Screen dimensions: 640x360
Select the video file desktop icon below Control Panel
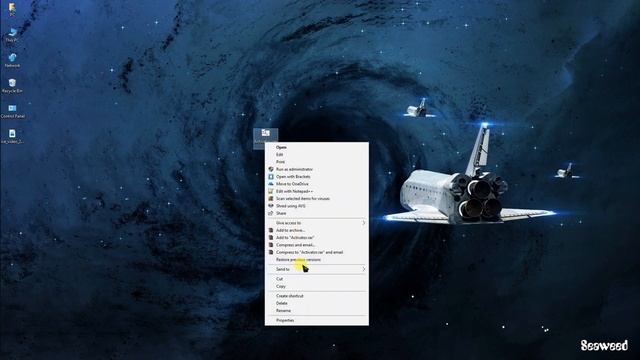tap(12, 136)
